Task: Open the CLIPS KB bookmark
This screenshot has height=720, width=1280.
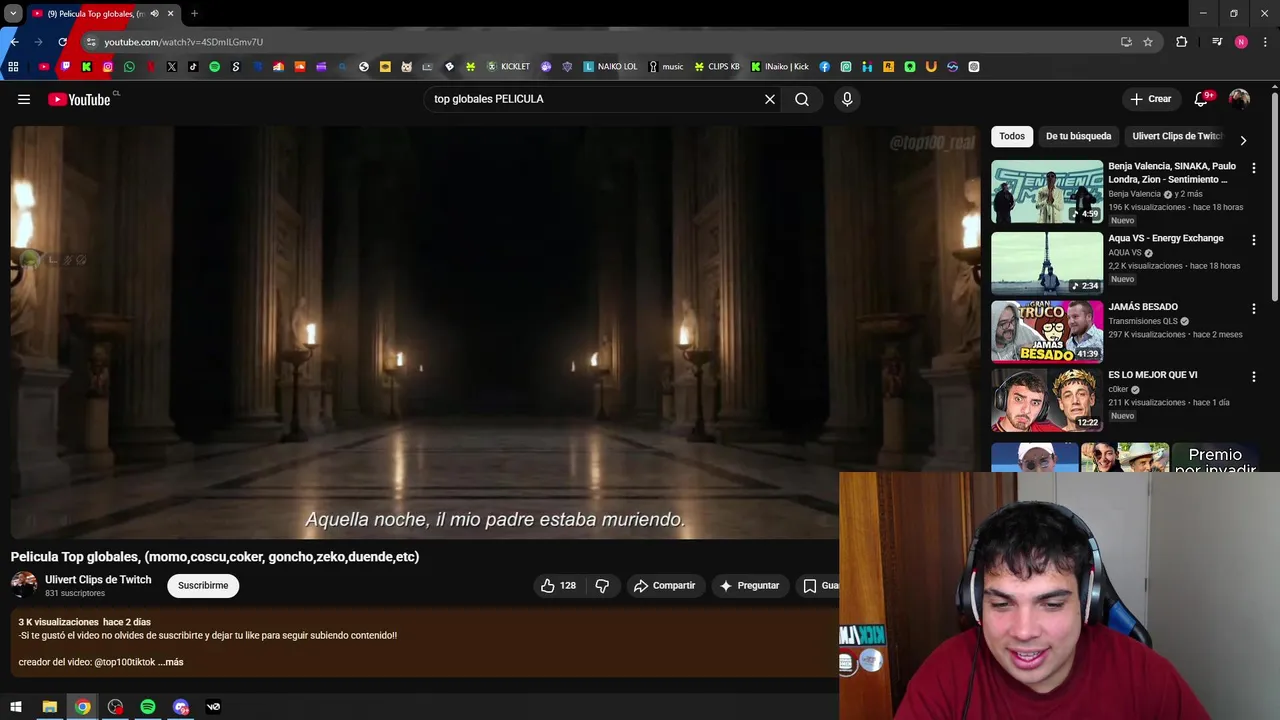Action: pos(717,67)
